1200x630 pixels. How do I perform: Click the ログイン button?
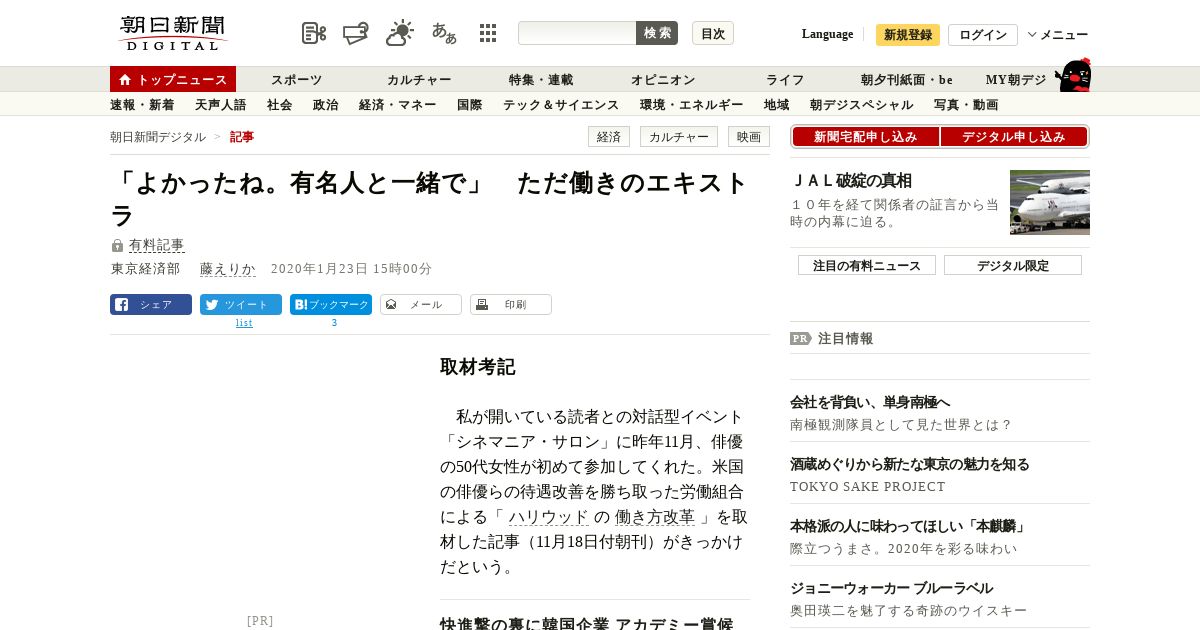coord(983,35)
